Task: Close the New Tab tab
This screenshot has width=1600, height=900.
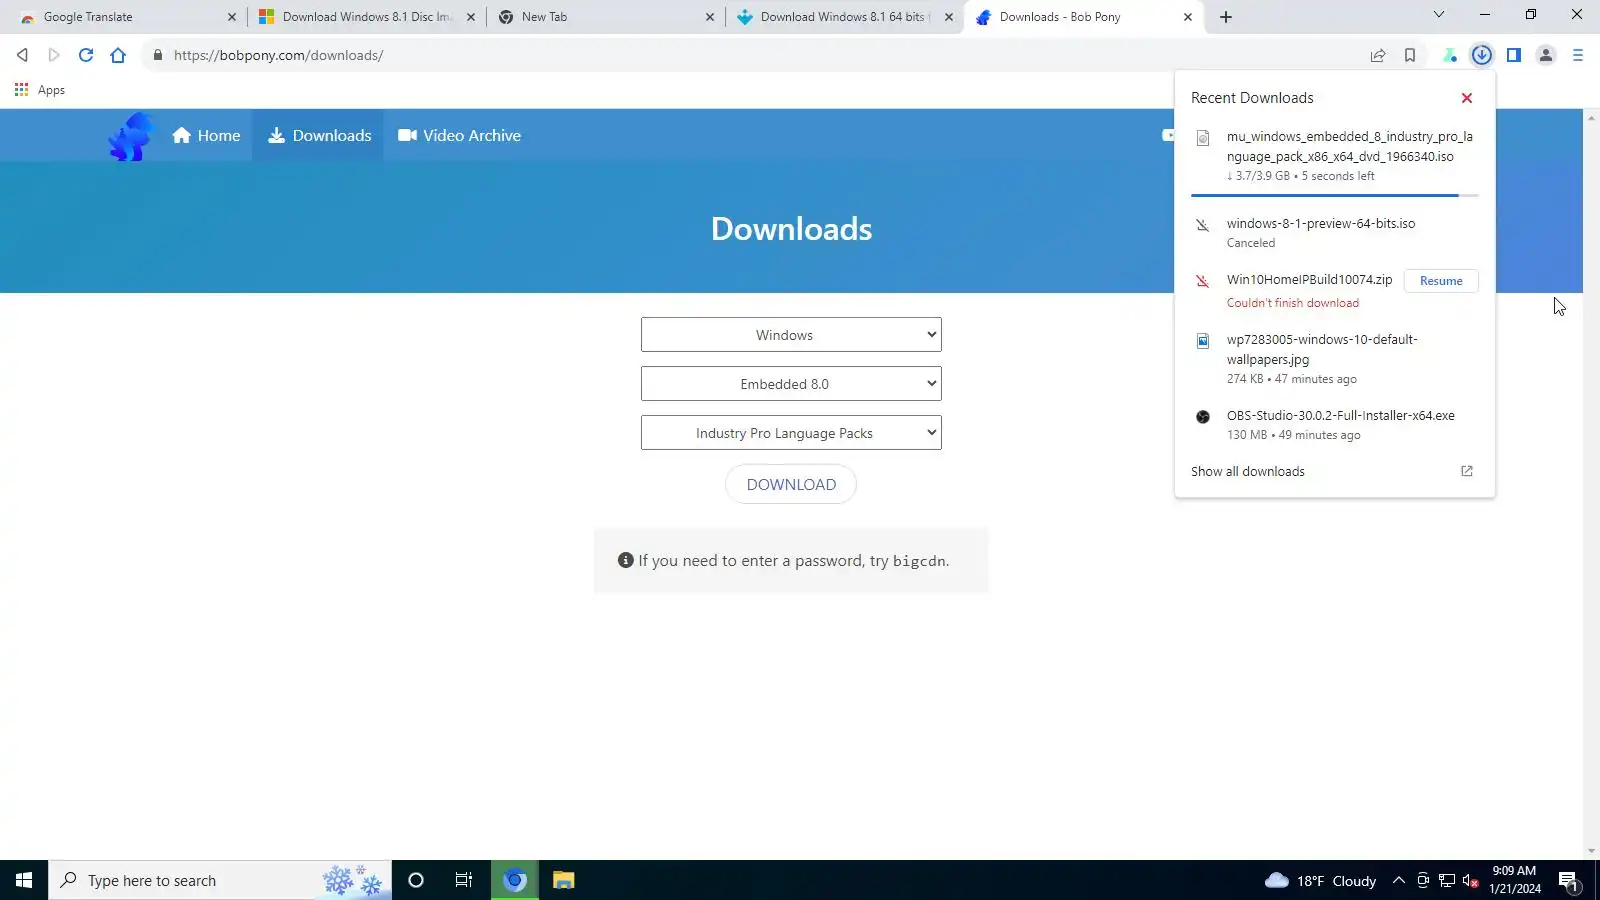Action: [710, 17]
